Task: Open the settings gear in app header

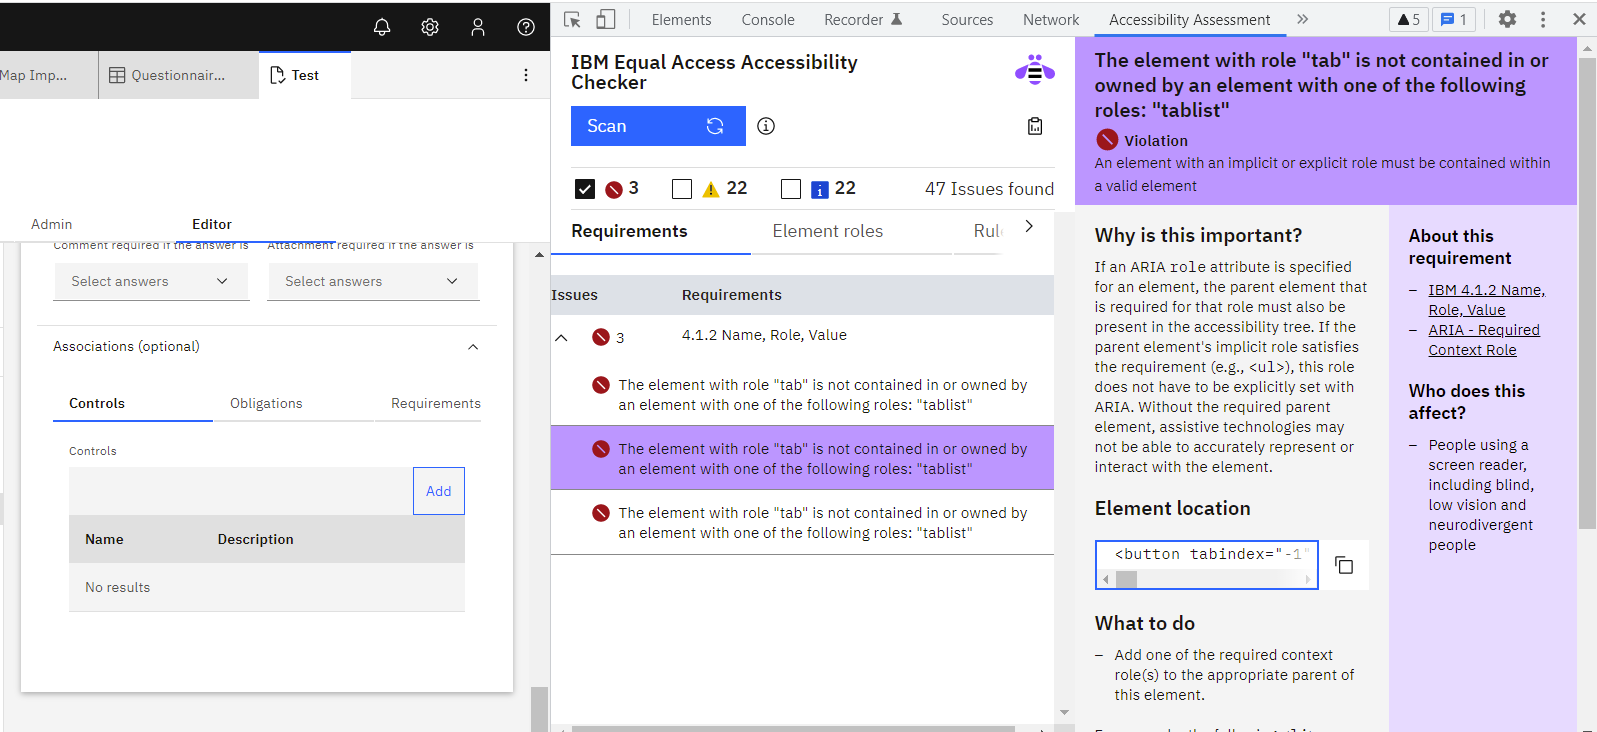Action: 430,27
